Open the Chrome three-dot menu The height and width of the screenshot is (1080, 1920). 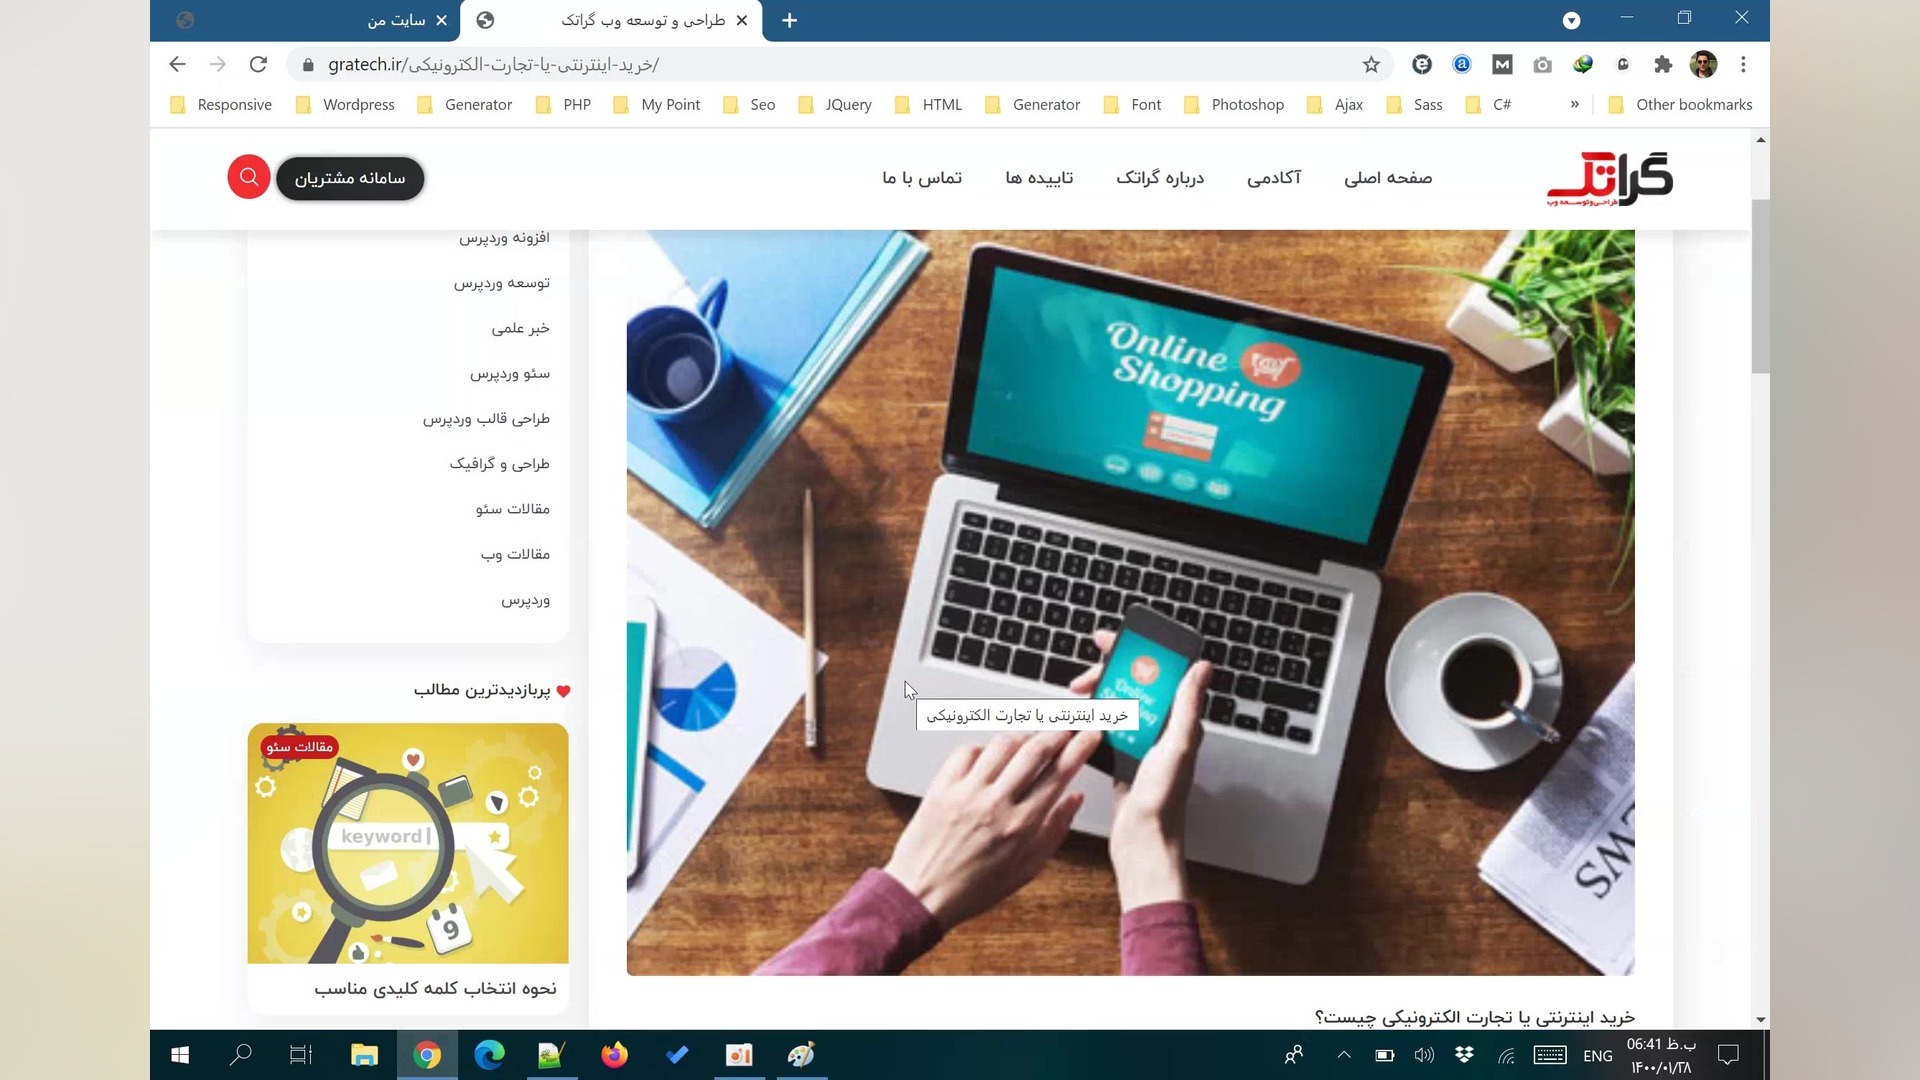tap(1743, 65)
